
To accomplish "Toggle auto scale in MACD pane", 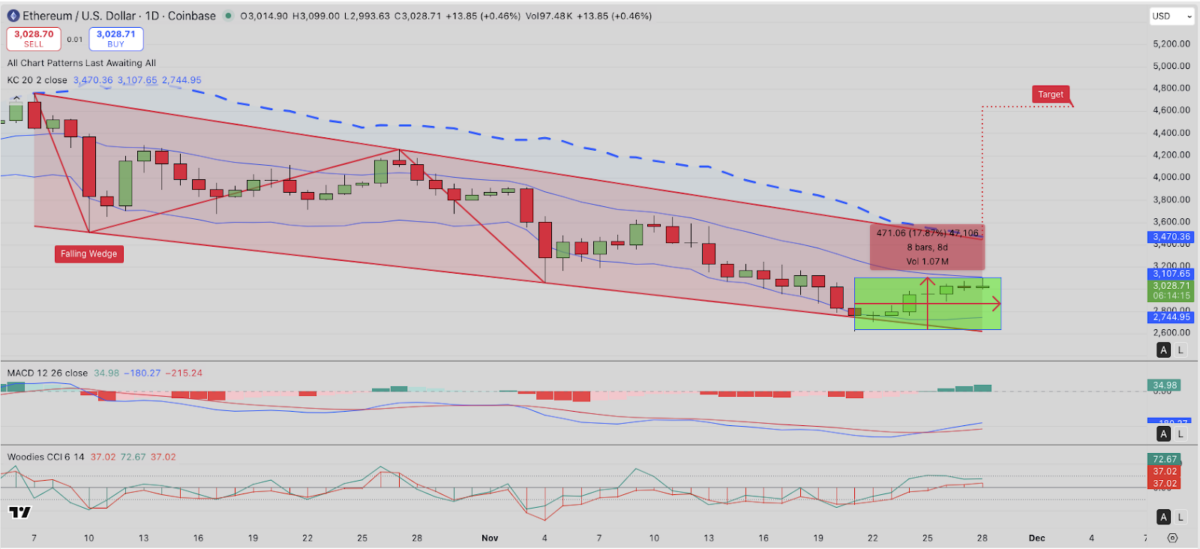I will point(1163,434).
